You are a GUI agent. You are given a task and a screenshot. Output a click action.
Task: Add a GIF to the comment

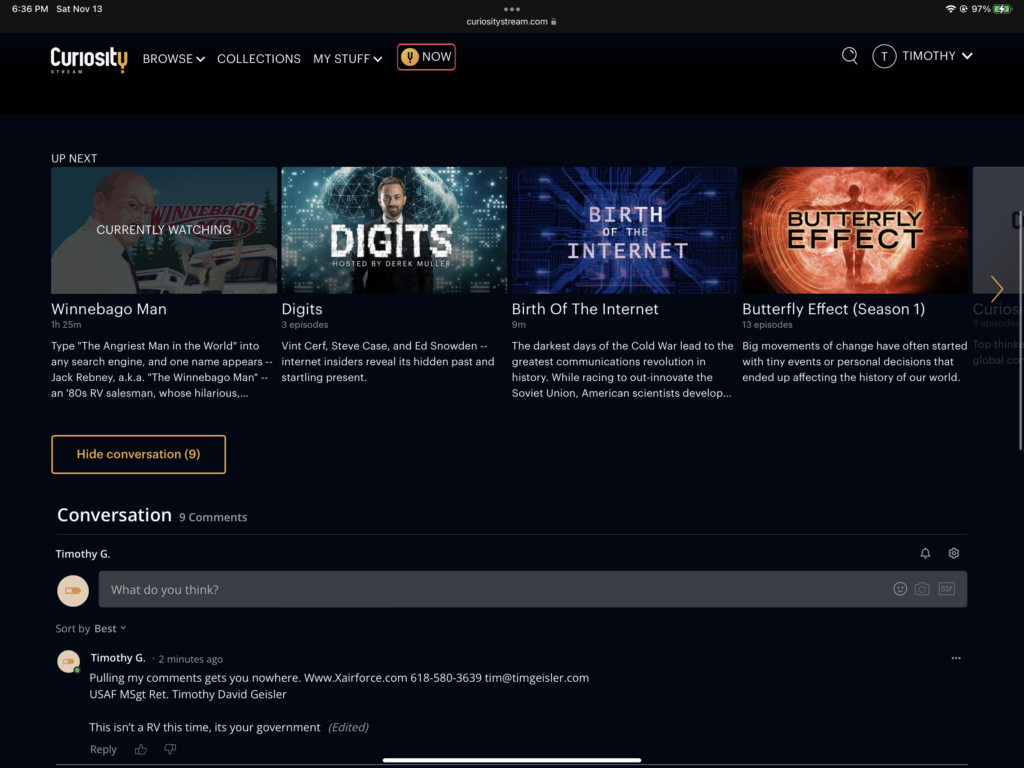pyautogui.click(x=946, y=589)
